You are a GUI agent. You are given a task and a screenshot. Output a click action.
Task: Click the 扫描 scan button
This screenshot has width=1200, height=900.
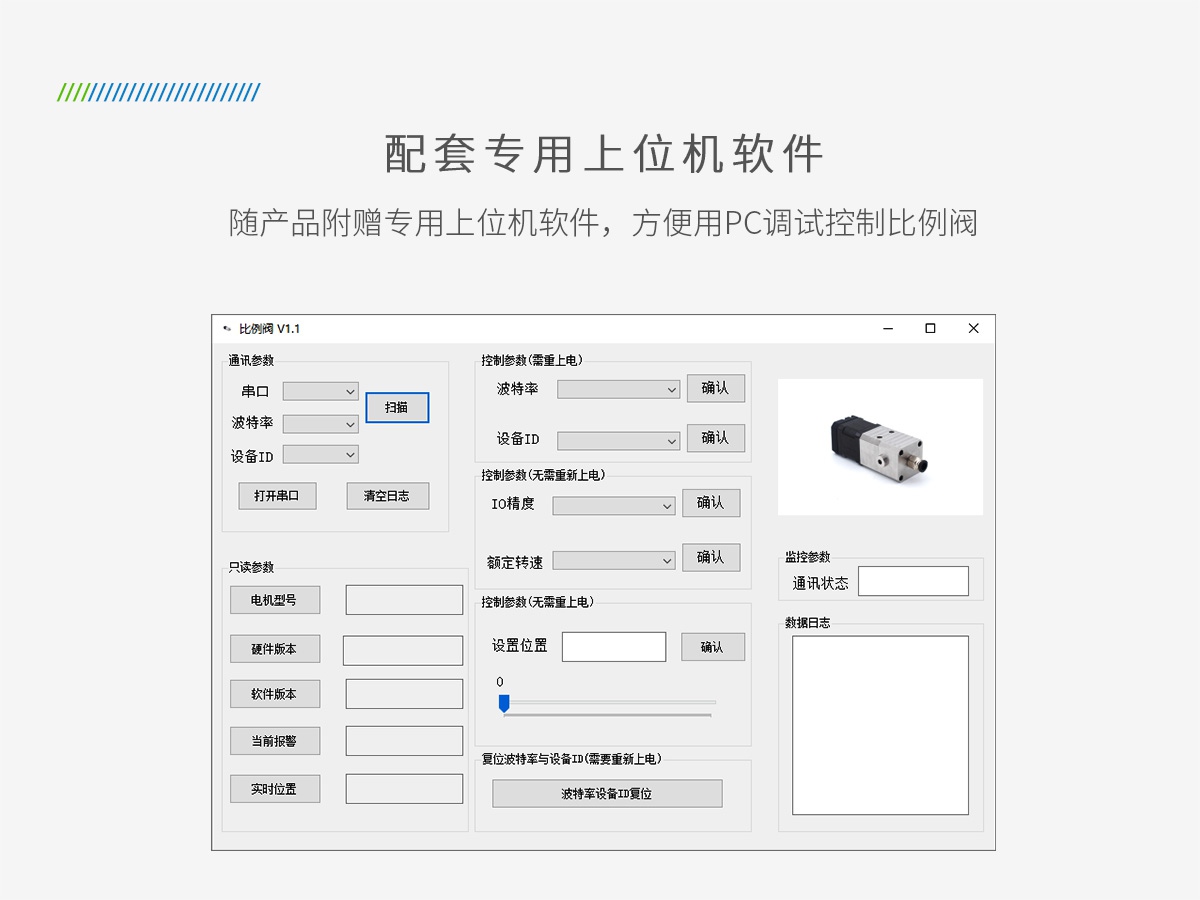pos(397,407)
